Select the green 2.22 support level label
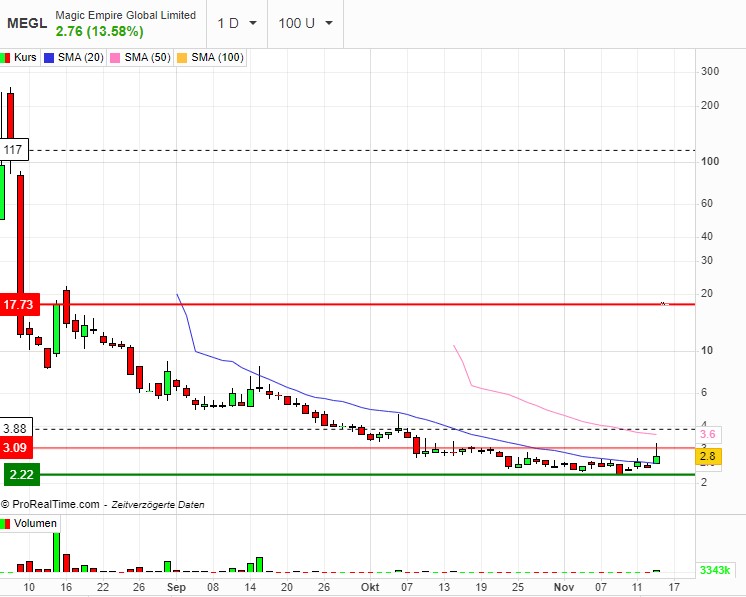This screenshot has width=746, height=597. point(21,474)
